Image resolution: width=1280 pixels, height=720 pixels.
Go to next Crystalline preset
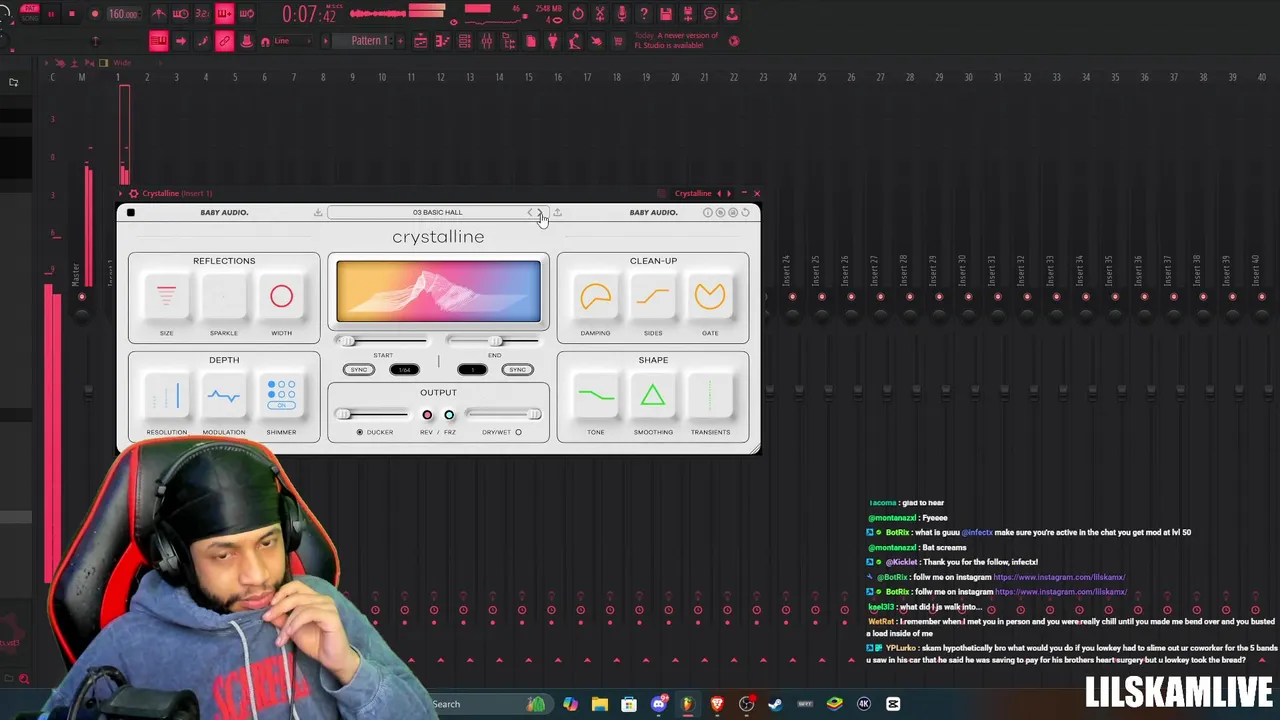(x=541, y=212)
